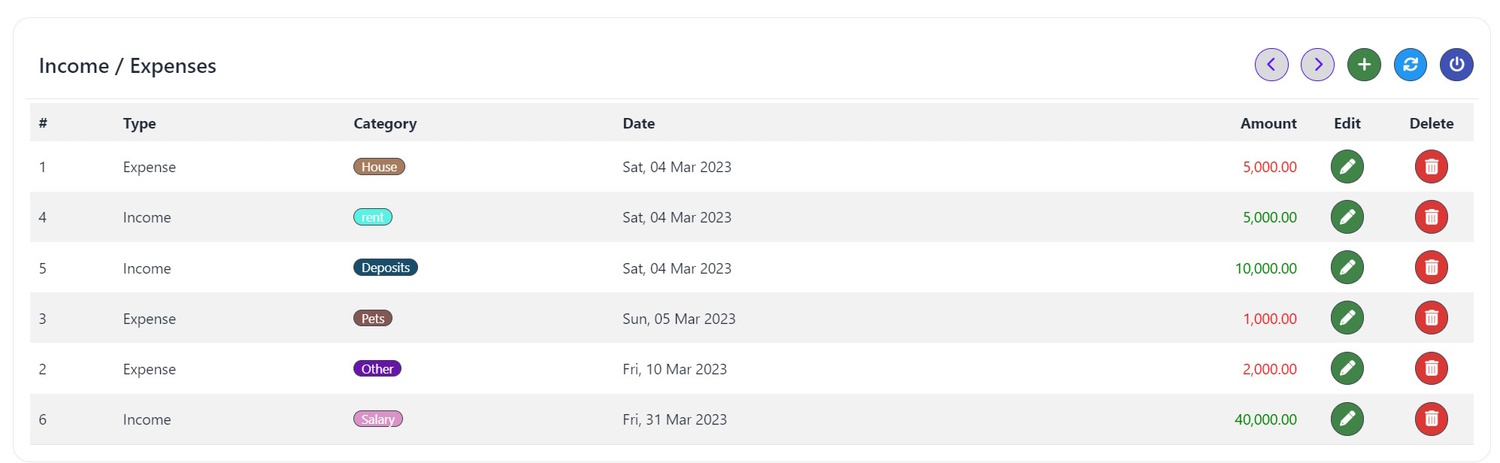Viewport: 1500px width, 463px height.
Task: Edit the Deposits income entry
Action: coord(1347,268)
